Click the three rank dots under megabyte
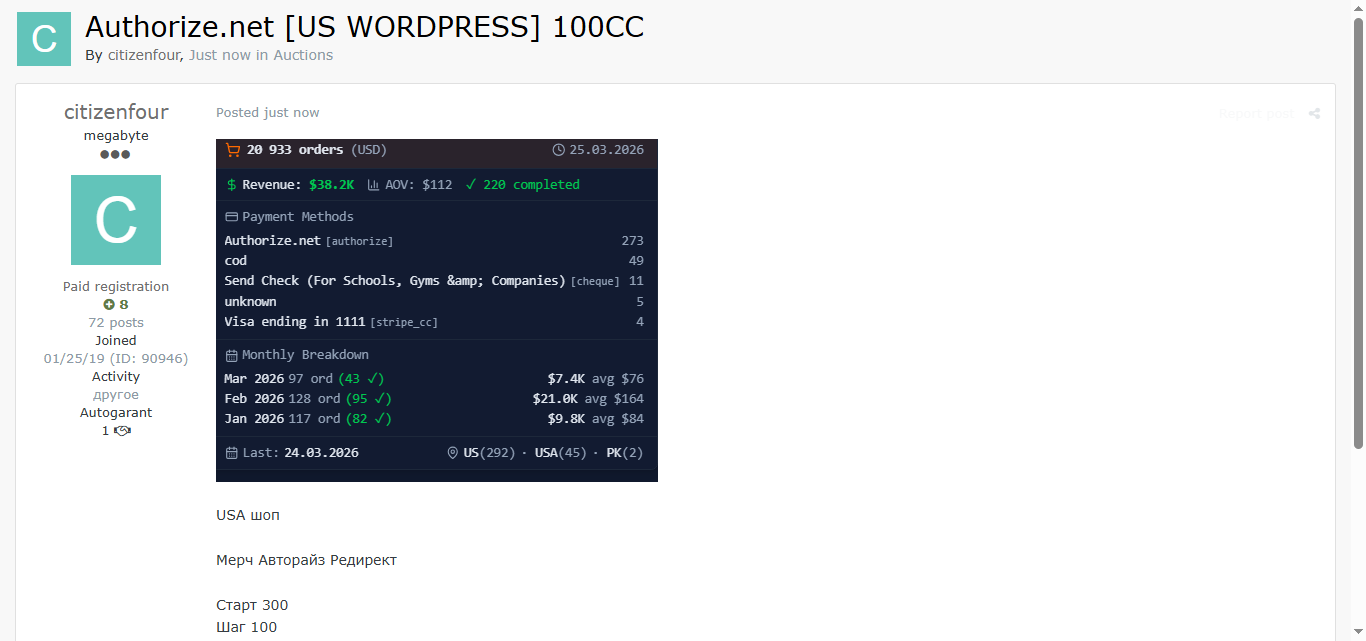This screenshot has width=1366, height=641. [116, 155]
